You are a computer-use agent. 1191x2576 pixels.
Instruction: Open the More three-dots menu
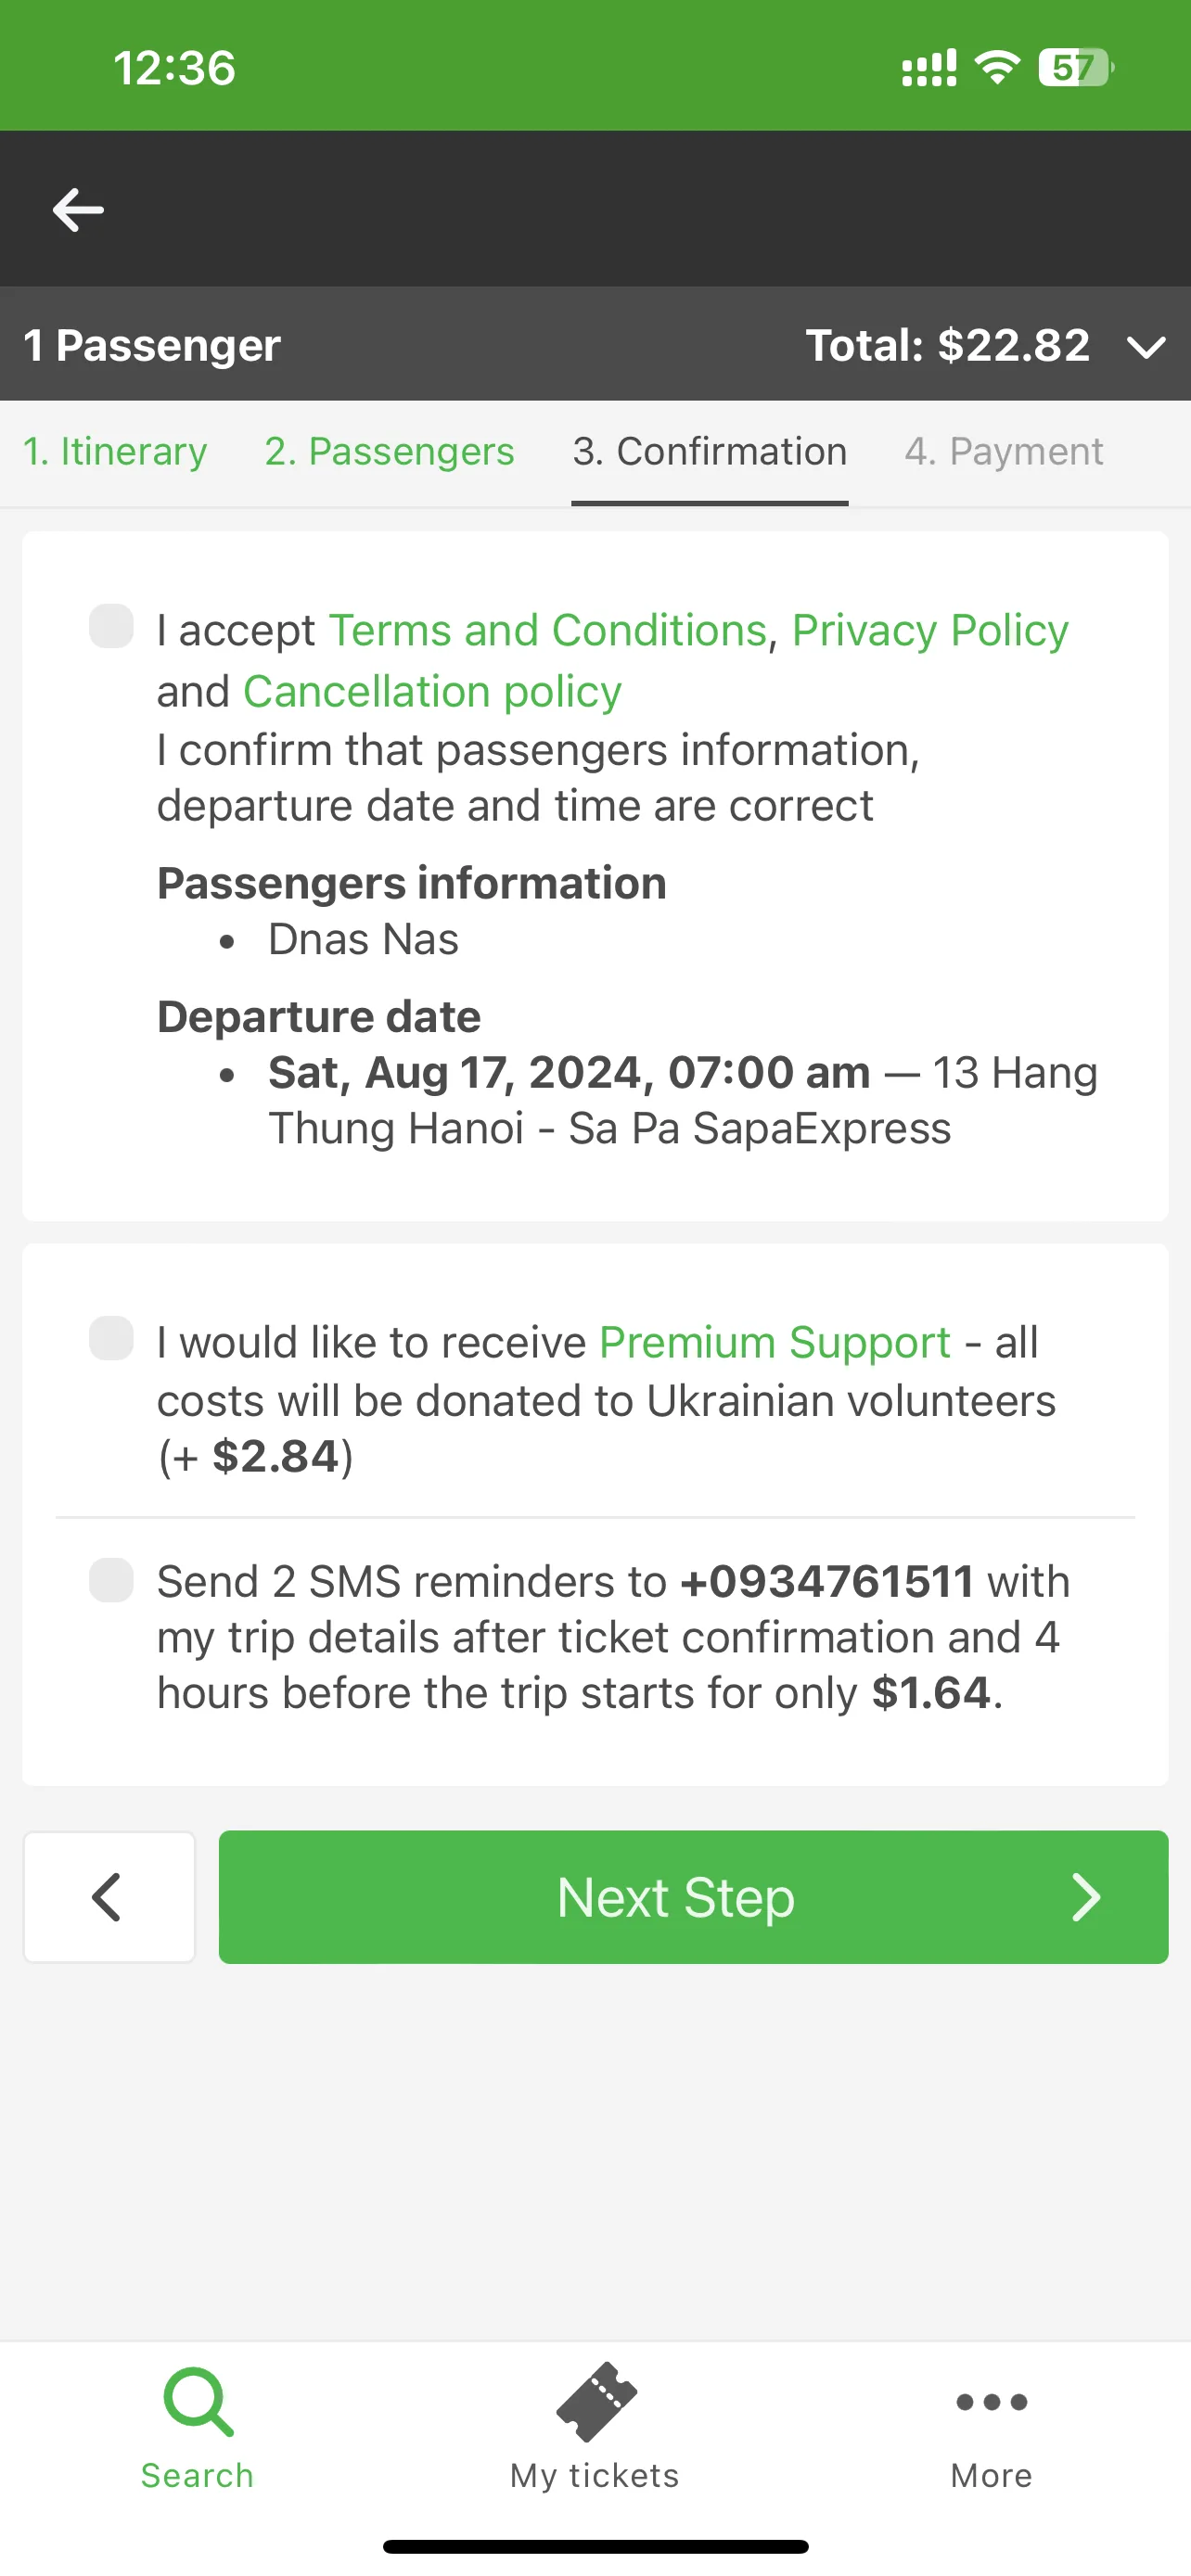(x=991, y=2402)
